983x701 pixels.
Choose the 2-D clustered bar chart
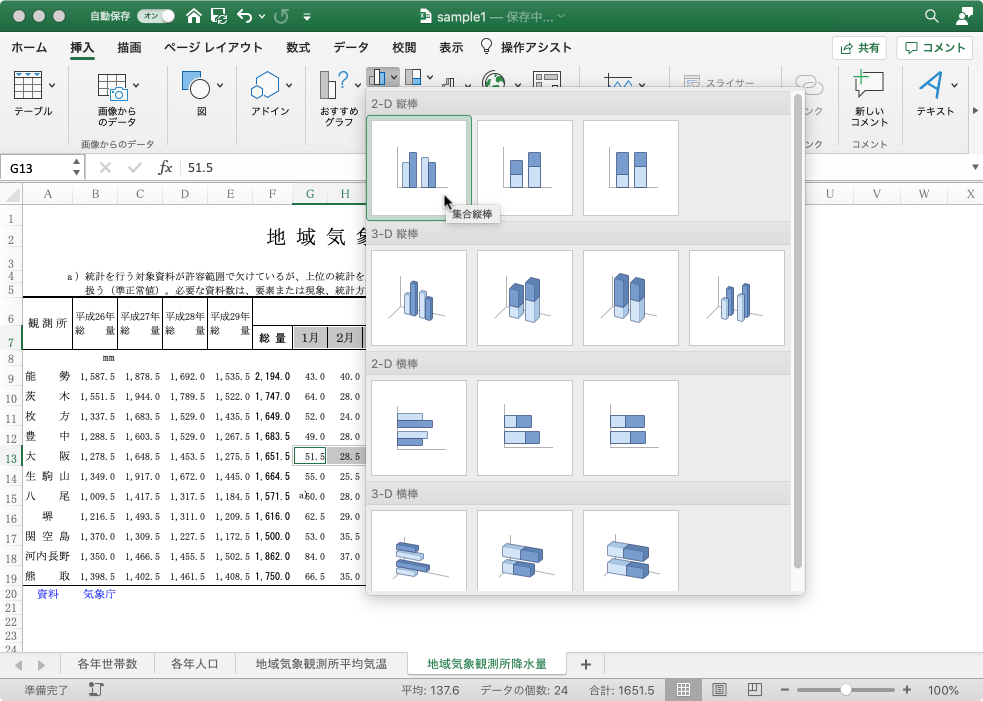click(419, 428)
